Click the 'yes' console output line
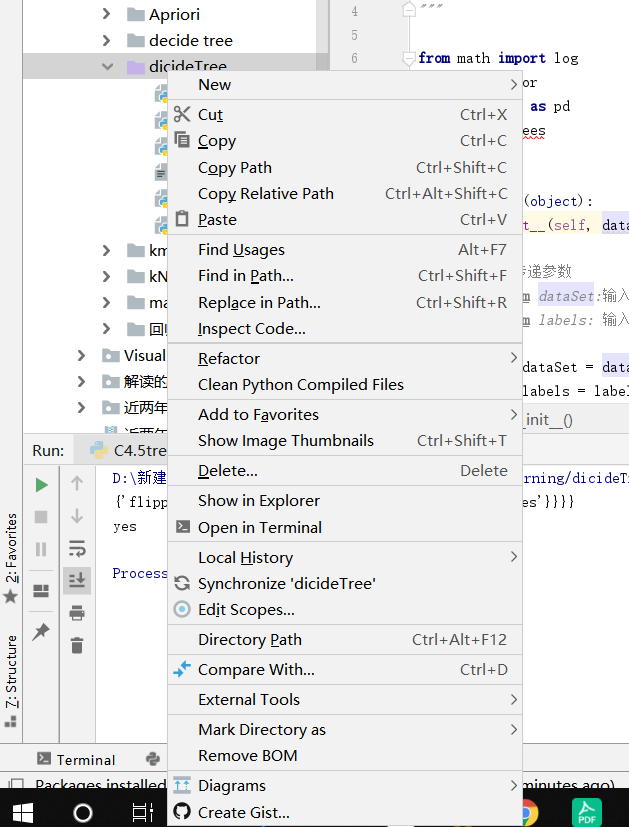 pos(125,527)
